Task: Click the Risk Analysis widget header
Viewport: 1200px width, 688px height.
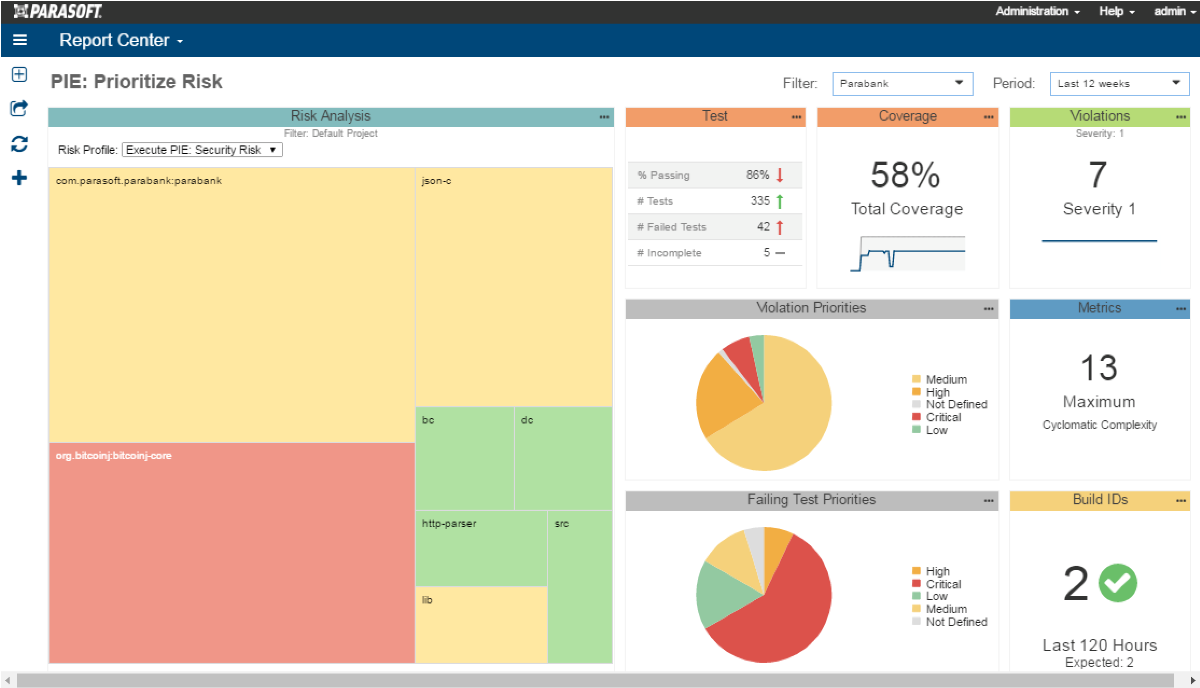Action: click(330, 117)
